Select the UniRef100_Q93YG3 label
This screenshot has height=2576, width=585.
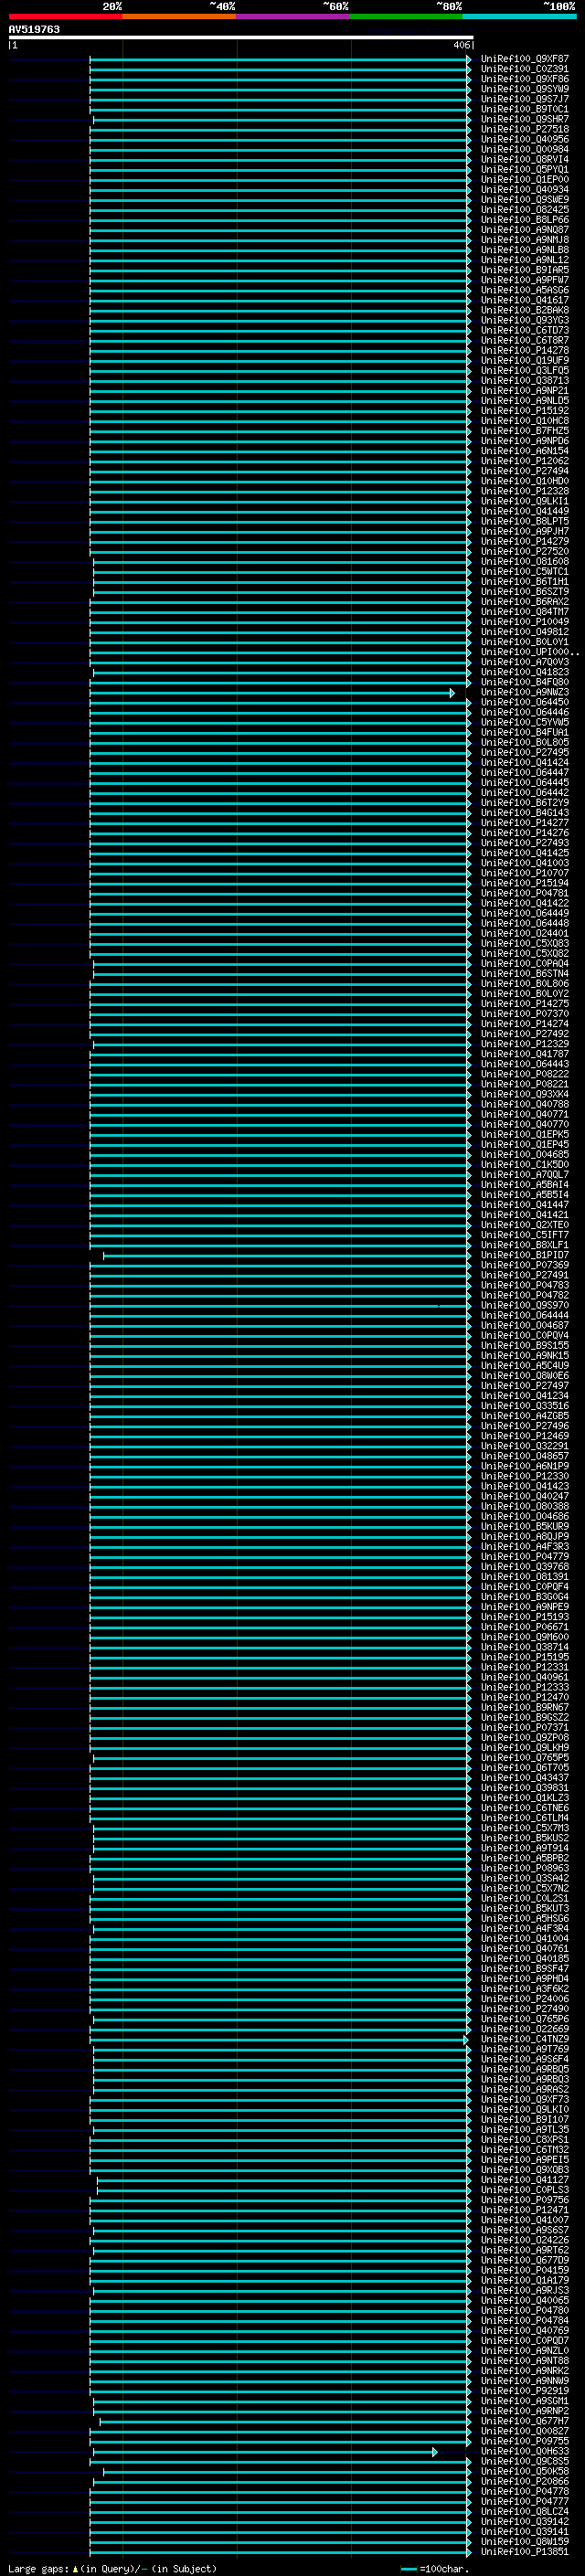[x=524, y=320]
